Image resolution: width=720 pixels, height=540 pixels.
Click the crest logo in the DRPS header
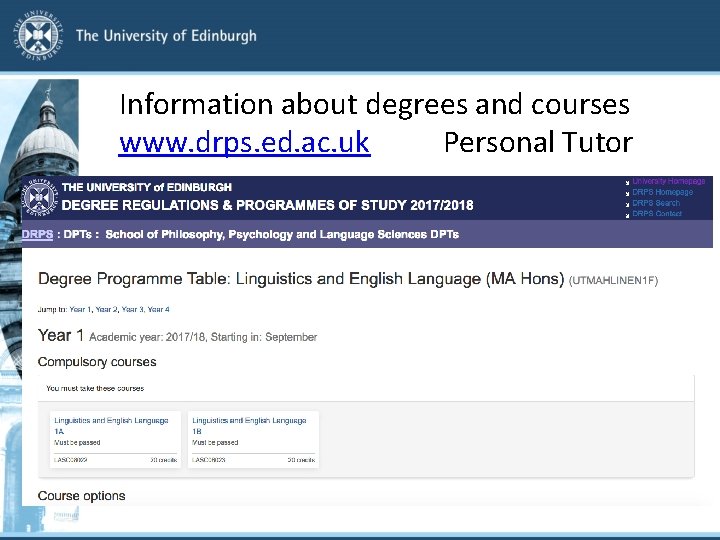40,197
